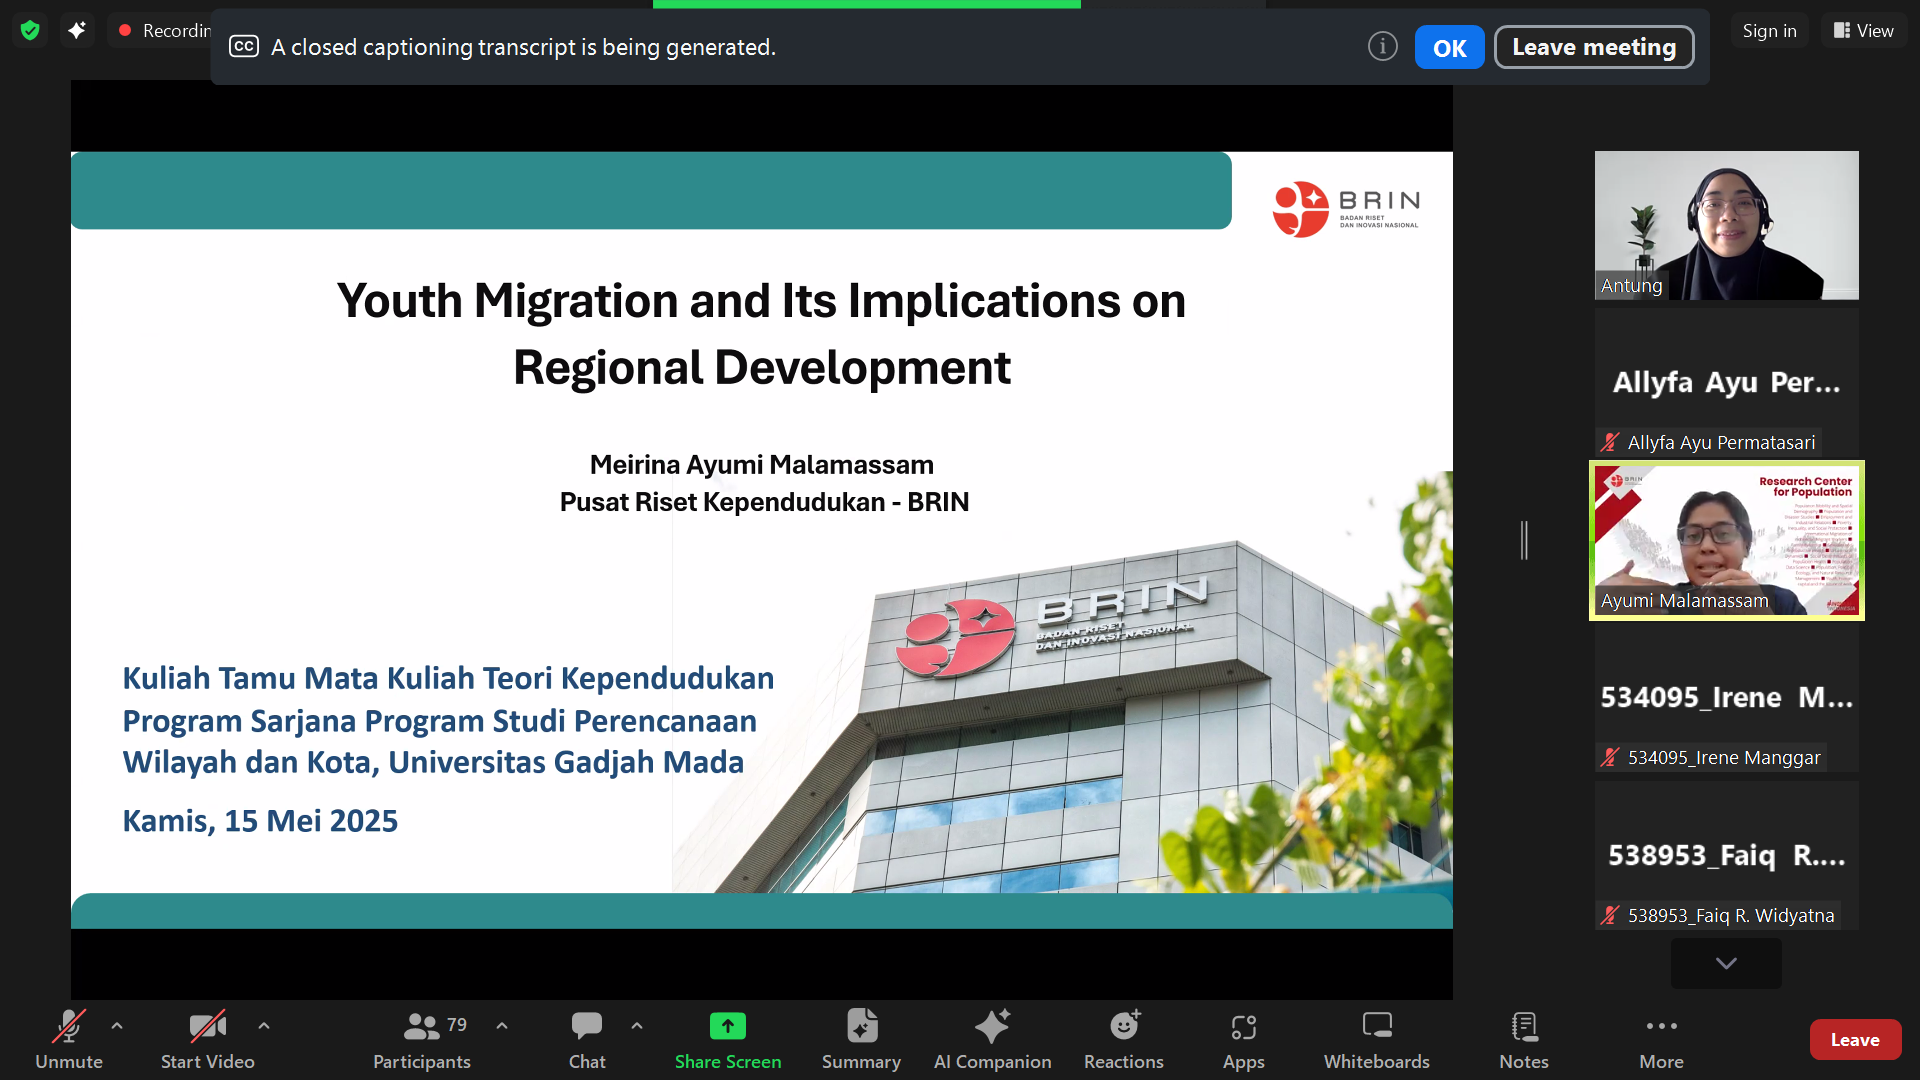Click the BRIN logo on the slide
This screenshot has width=1920, height=1080.
coord(1345,208)
